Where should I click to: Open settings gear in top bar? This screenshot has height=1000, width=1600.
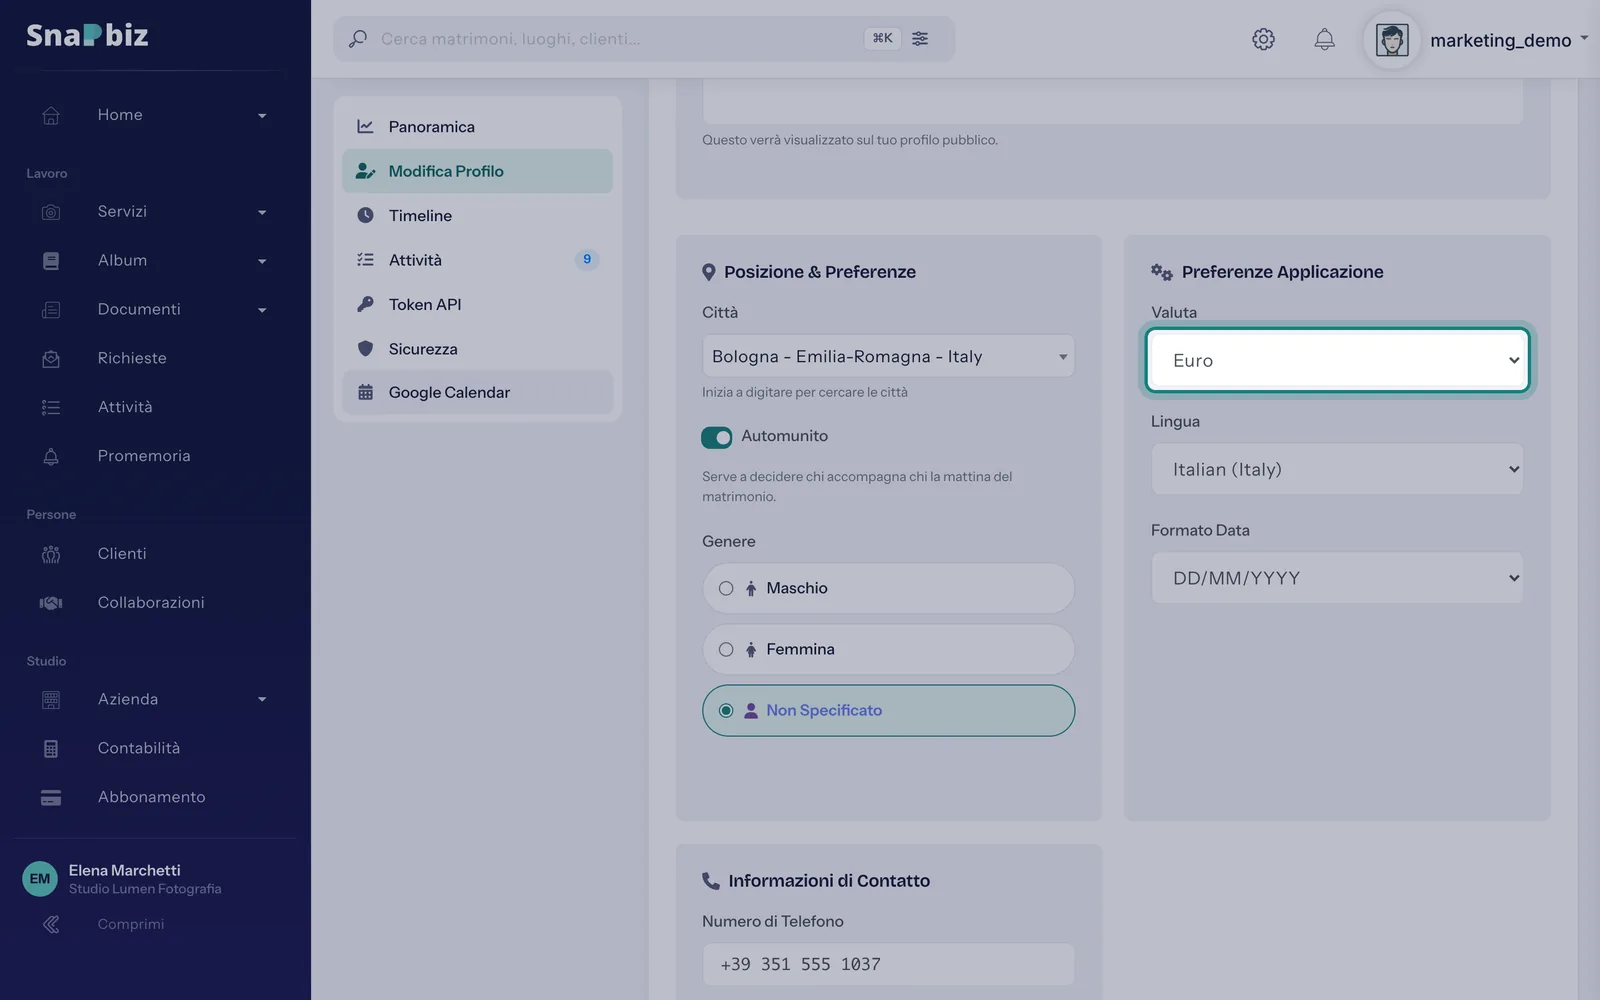click(1263, 39)
